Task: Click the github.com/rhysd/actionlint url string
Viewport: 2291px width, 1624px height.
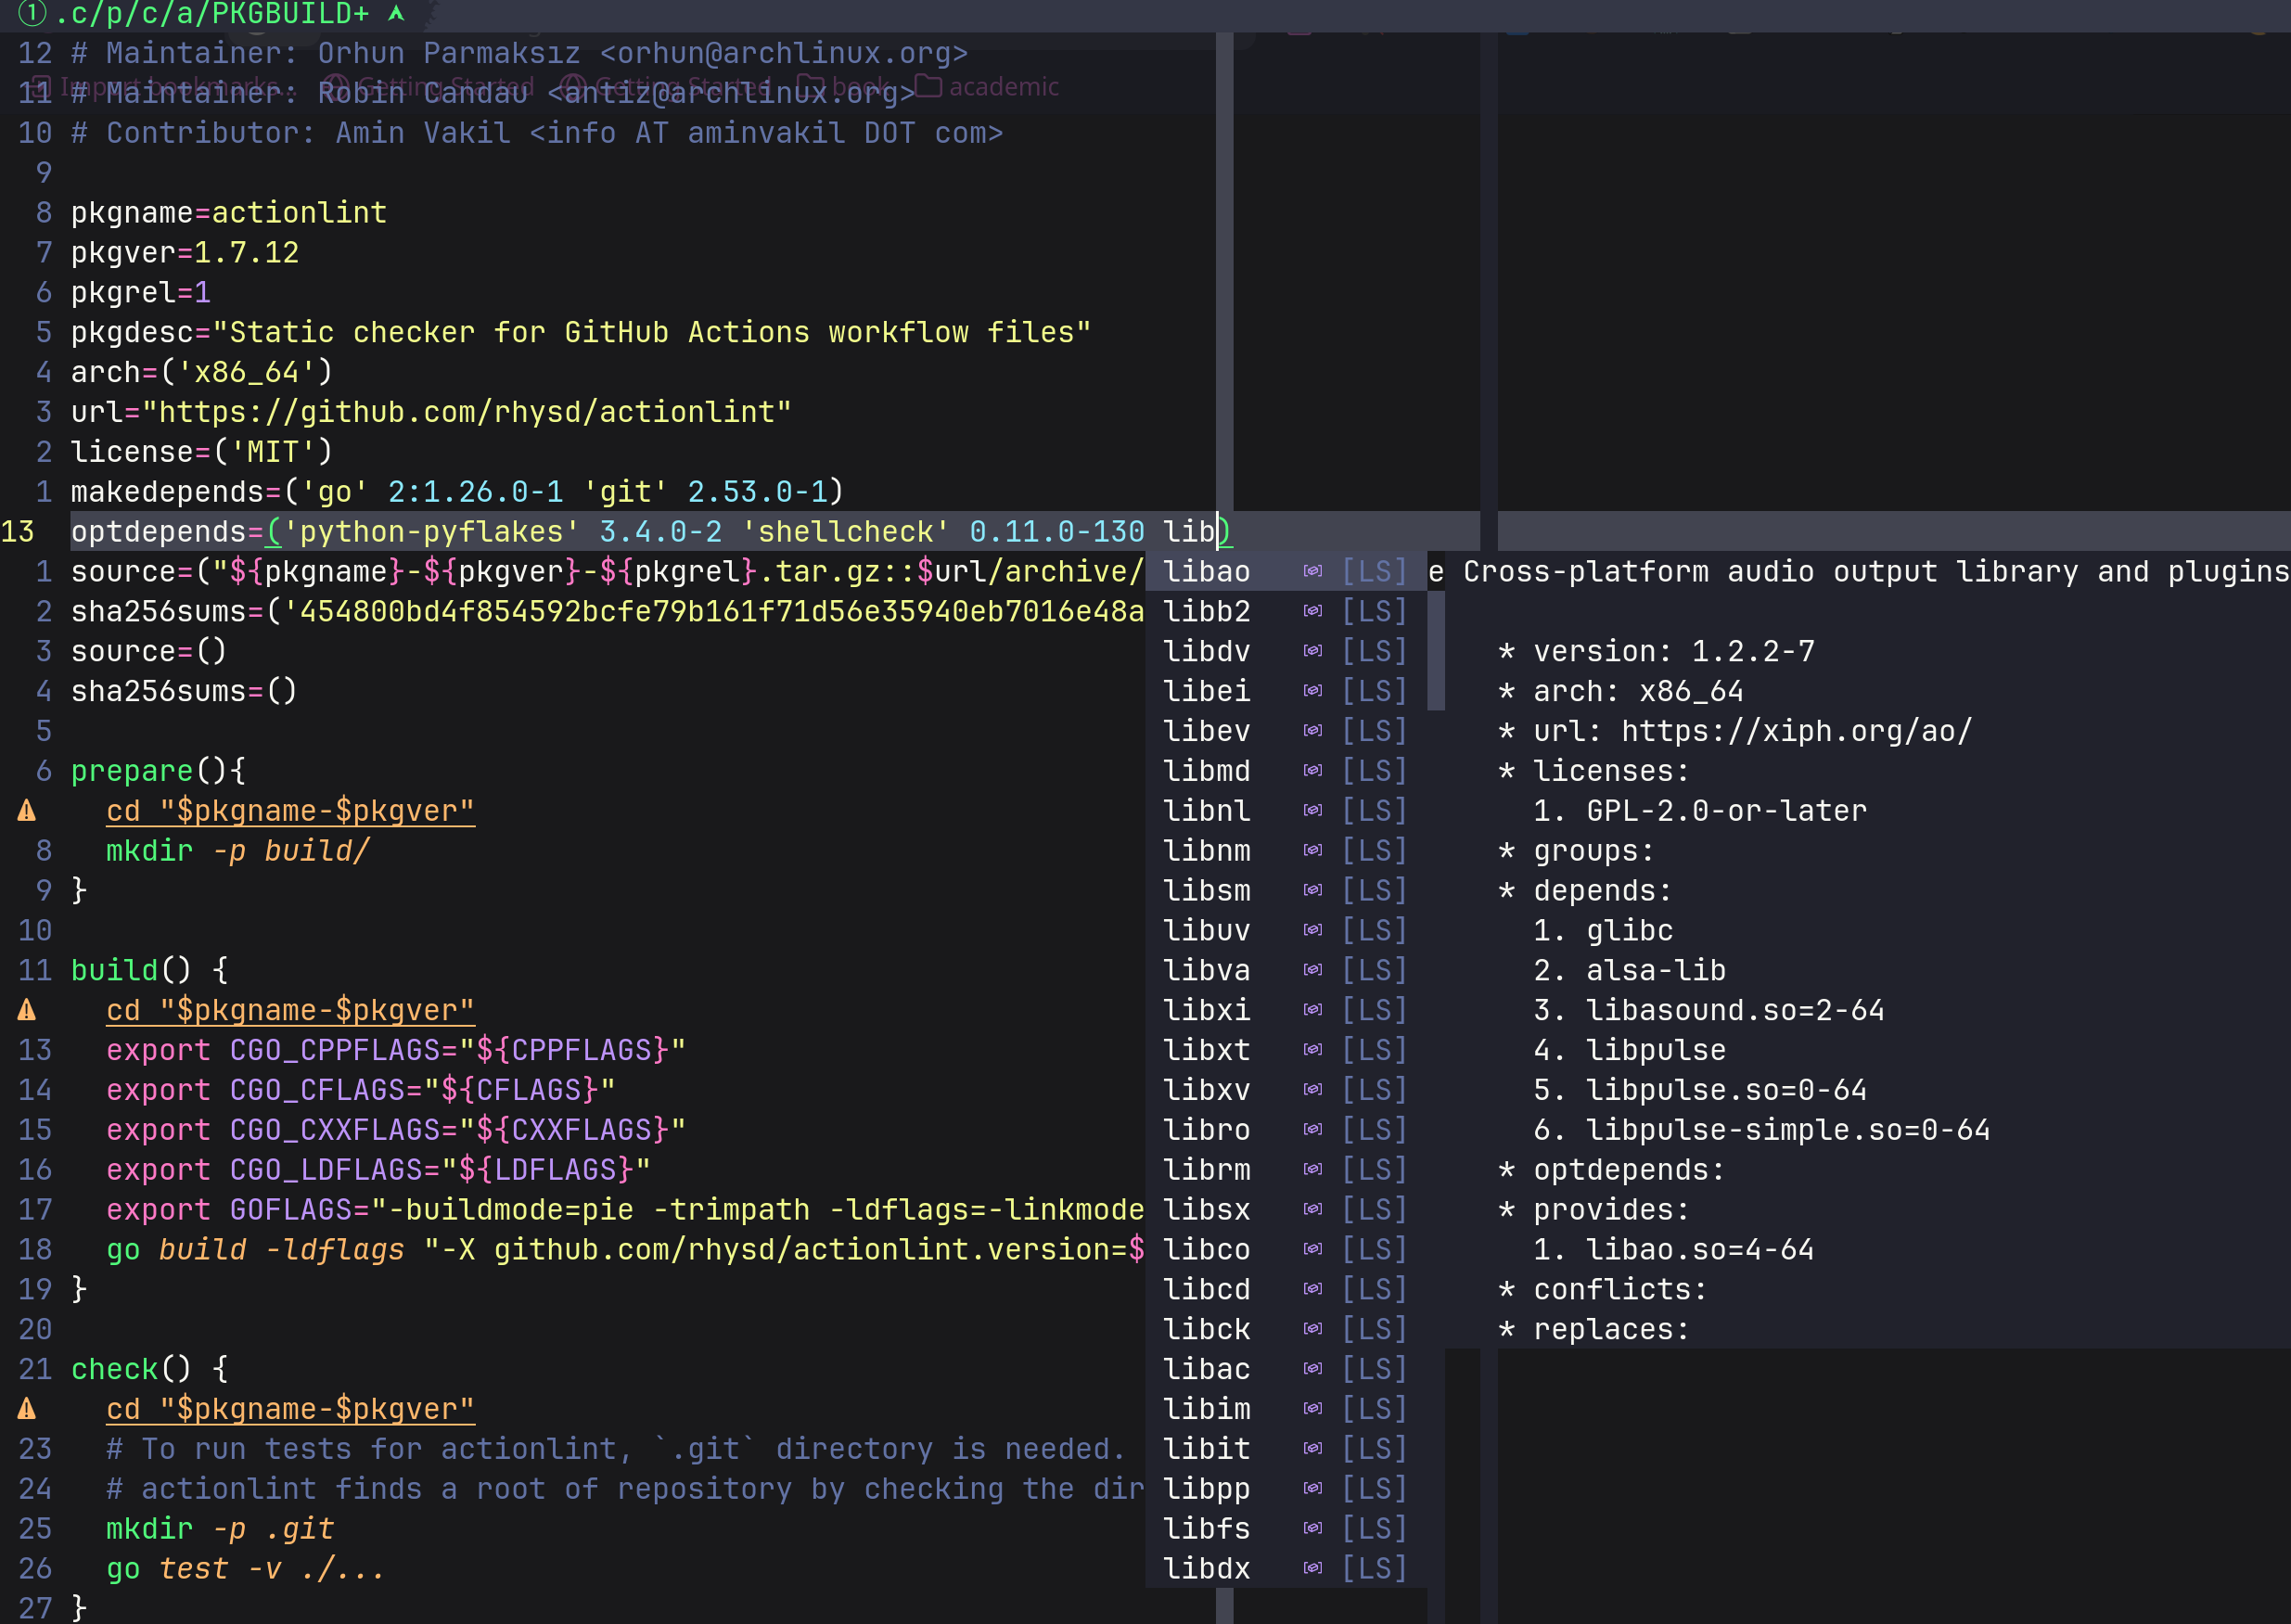Action: 467,412
